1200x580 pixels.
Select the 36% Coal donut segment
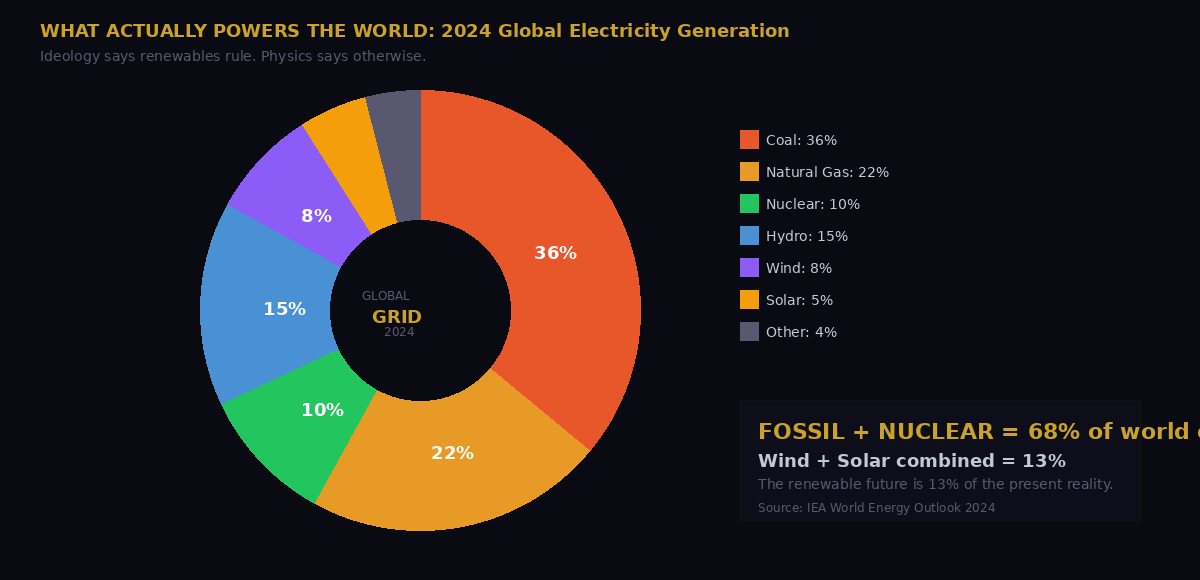(556, 253)
